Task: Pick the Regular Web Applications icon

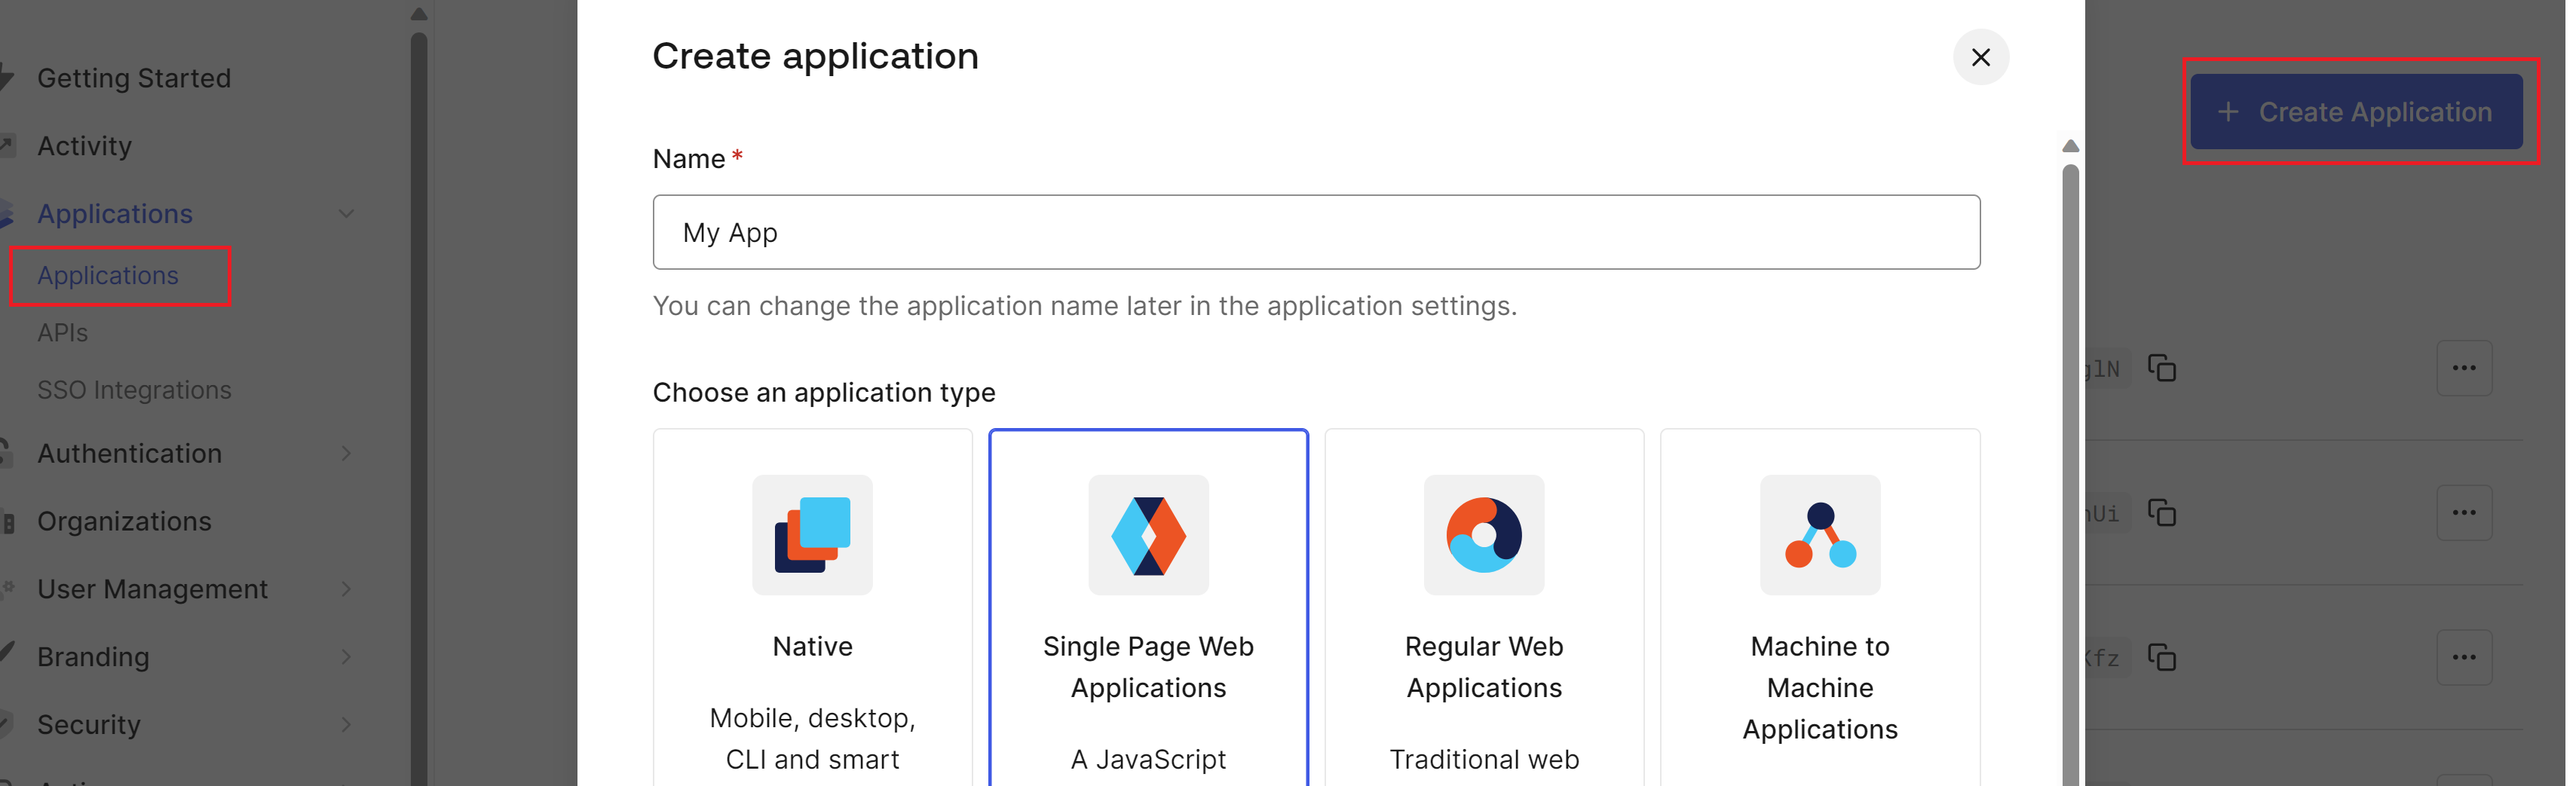Action: [1483, 534]
